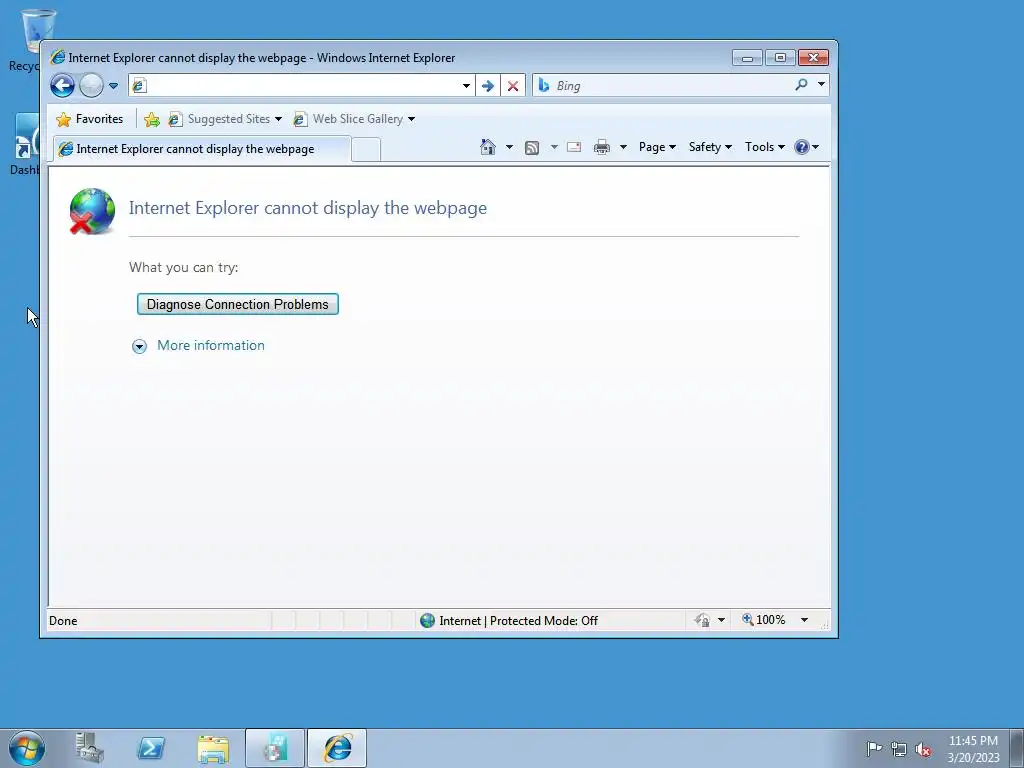Minimize the Internet Explorer window
Screen dimensions: 1024x768
coord(747,58)
